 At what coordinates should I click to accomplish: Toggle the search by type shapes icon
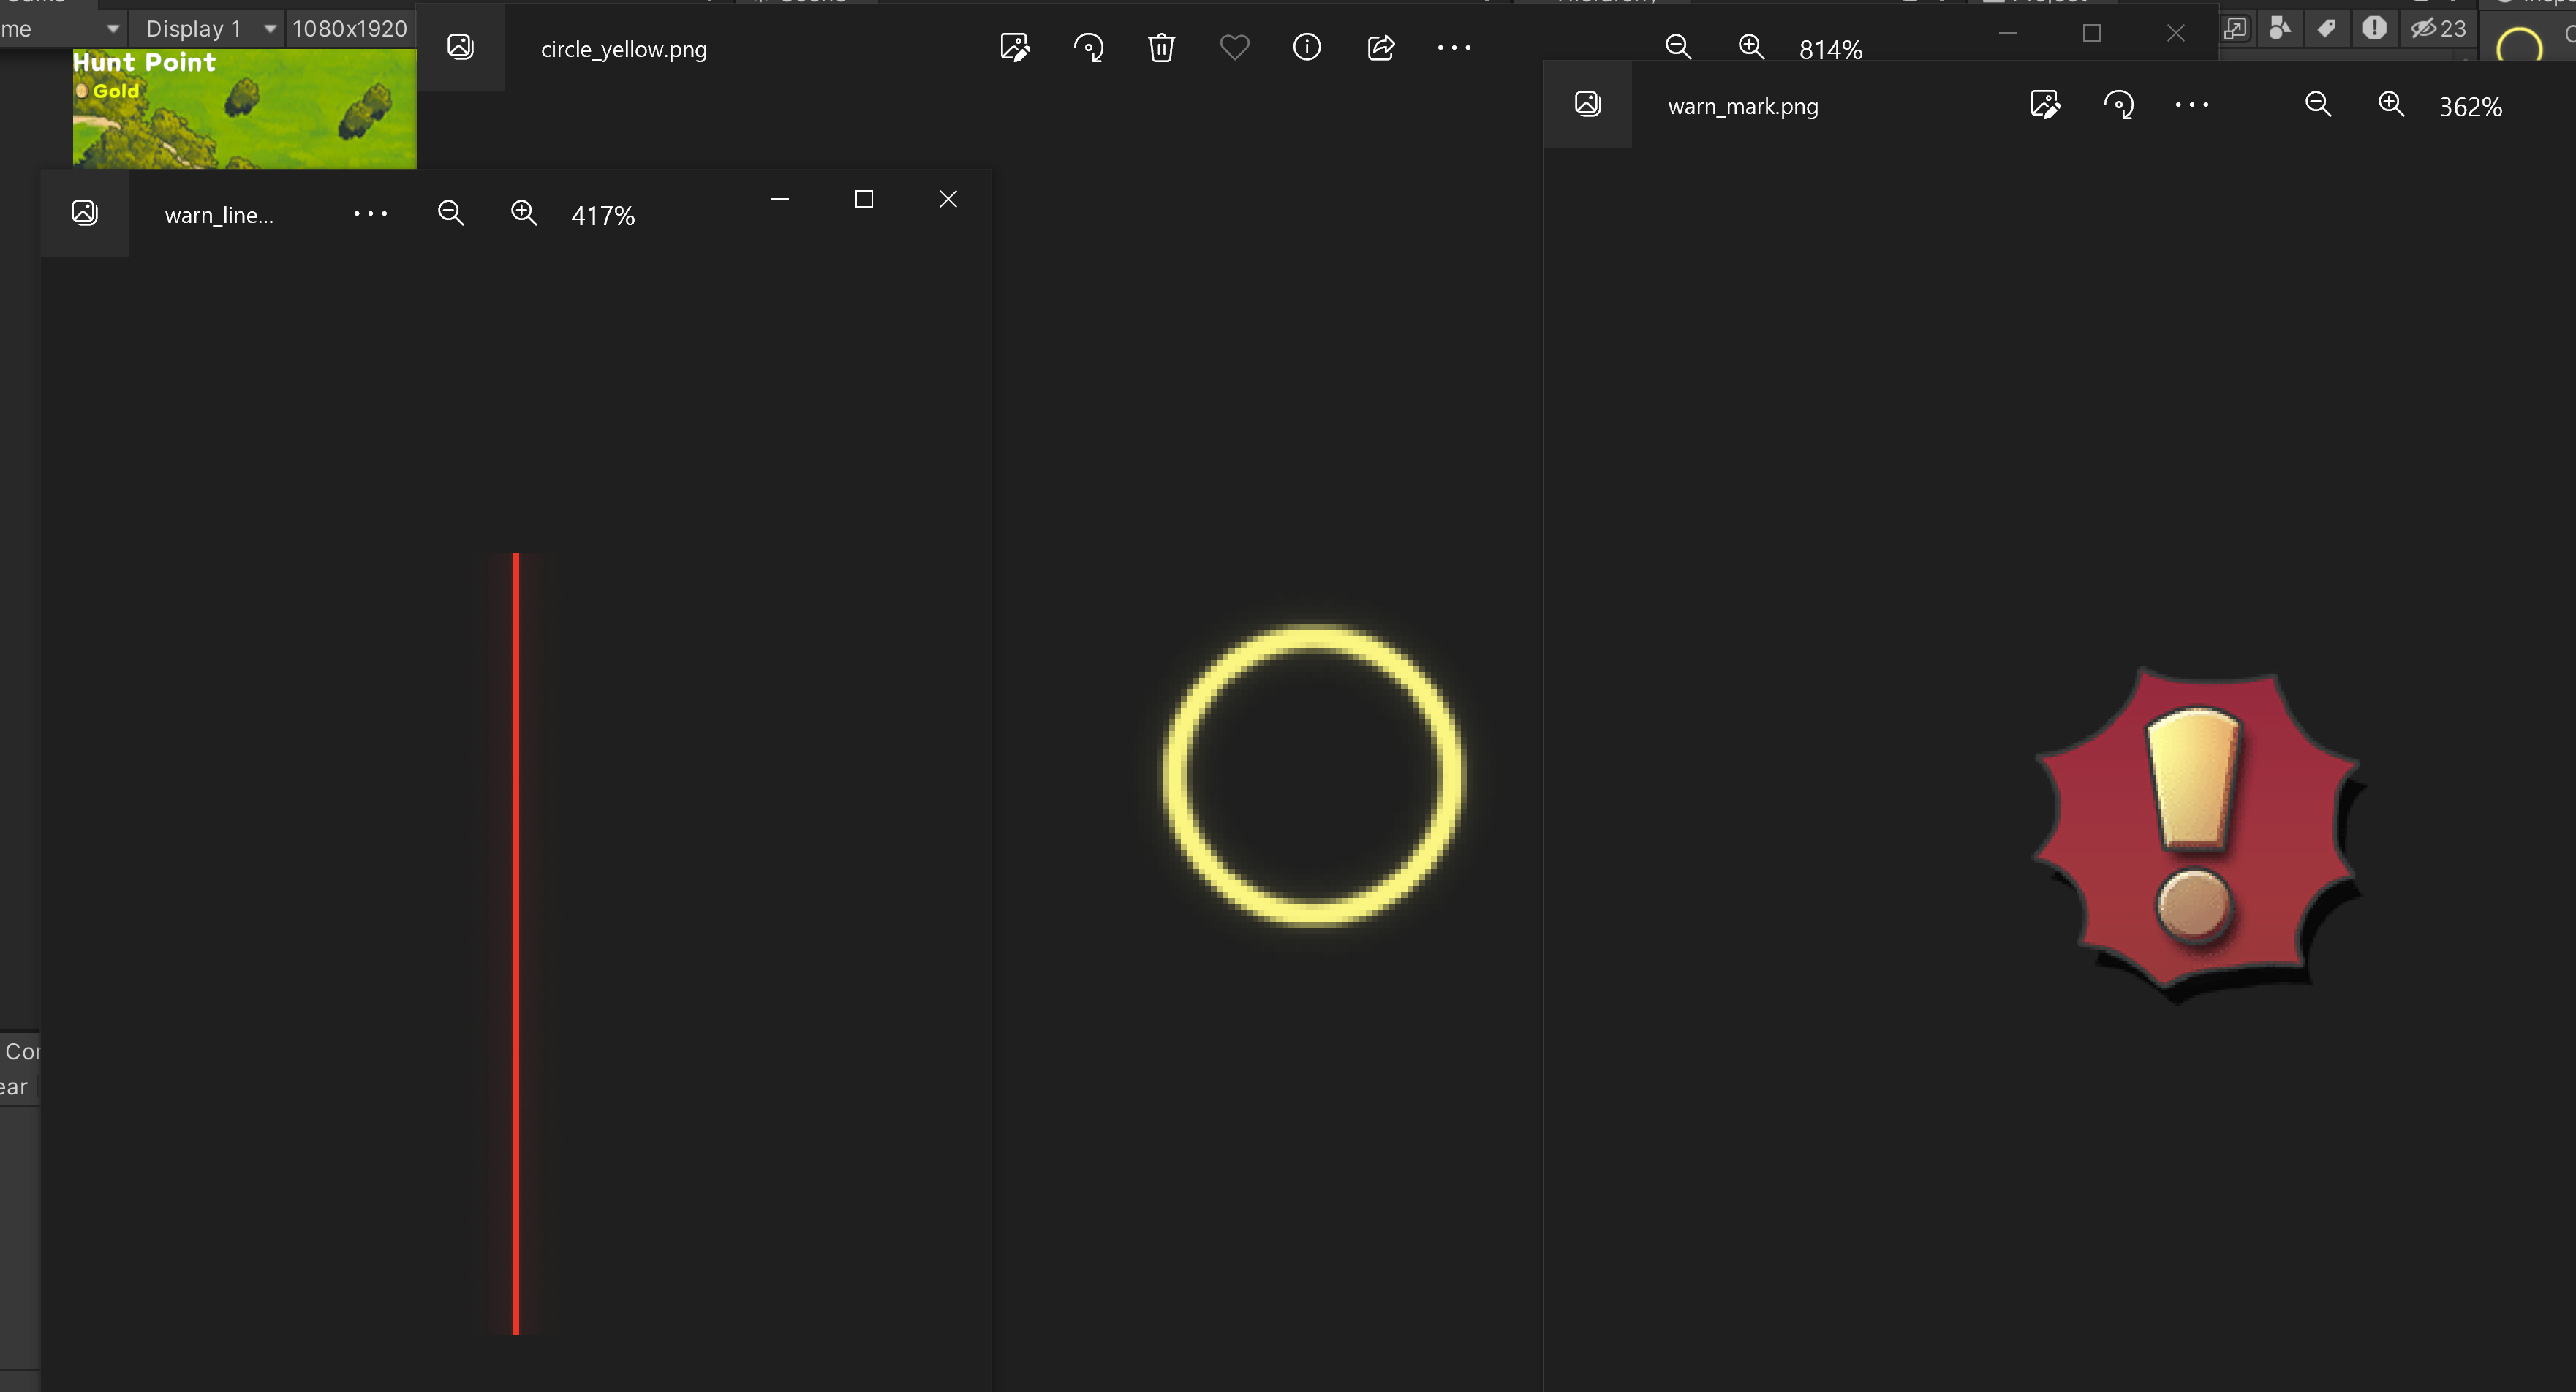tap(2281, 28)
